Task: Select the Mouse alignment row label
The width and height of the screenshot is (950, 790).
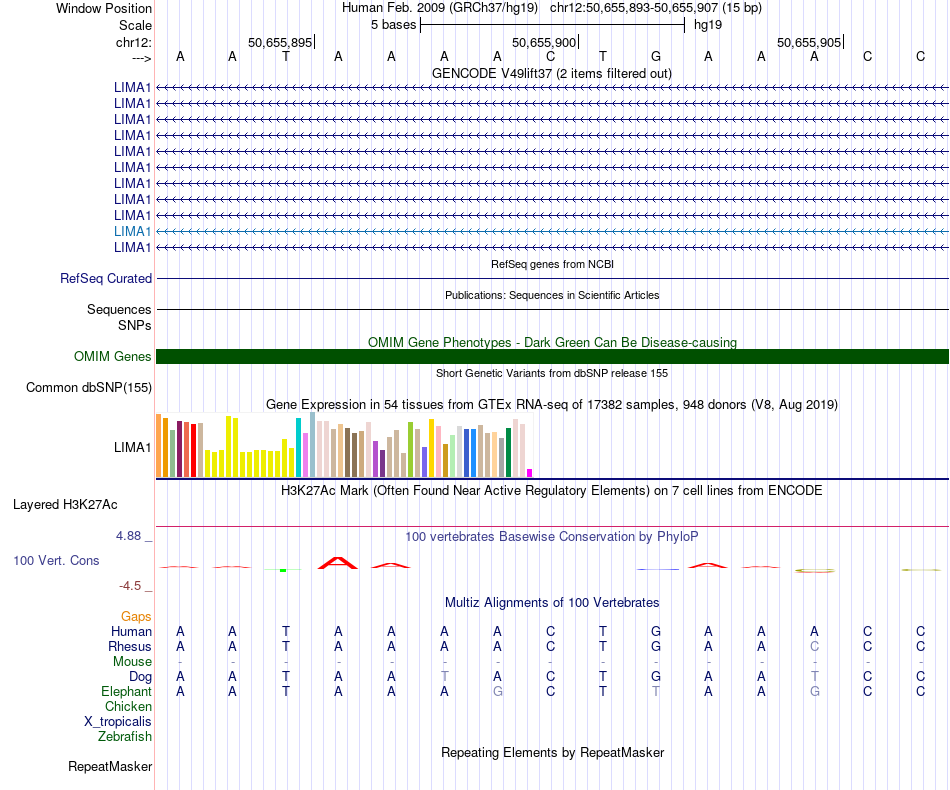Action: tap(132, 662)
